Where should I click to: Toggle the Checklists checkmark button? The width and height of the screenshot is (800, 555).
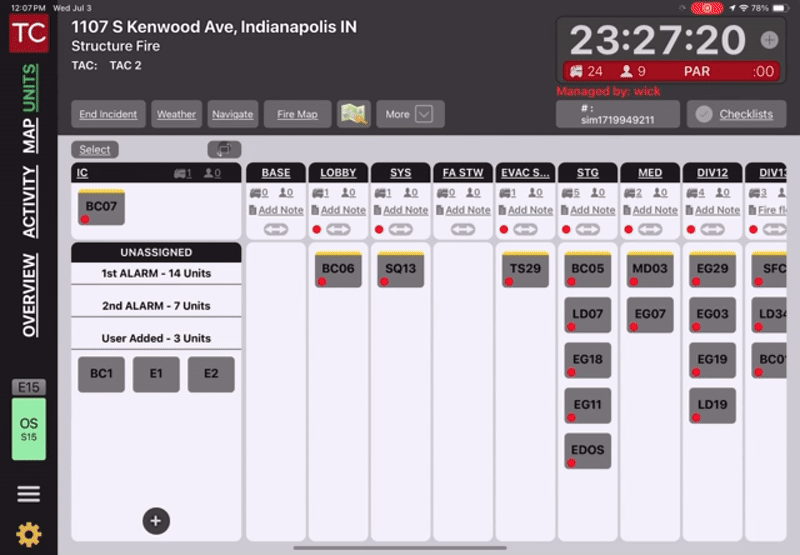click(x=703, y=114)
